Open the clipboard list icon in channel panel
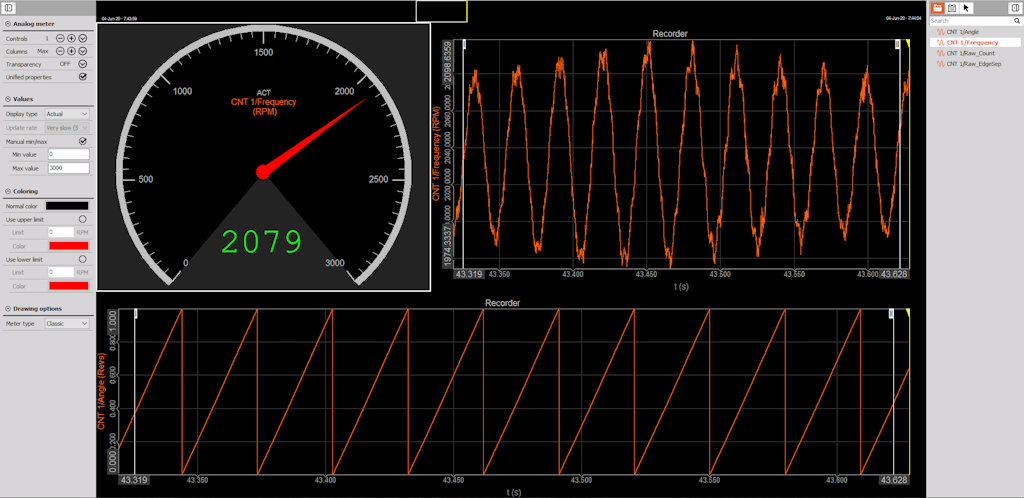Image resolution: width=1024 pixels, height=498 pixels. pos(952,8)
